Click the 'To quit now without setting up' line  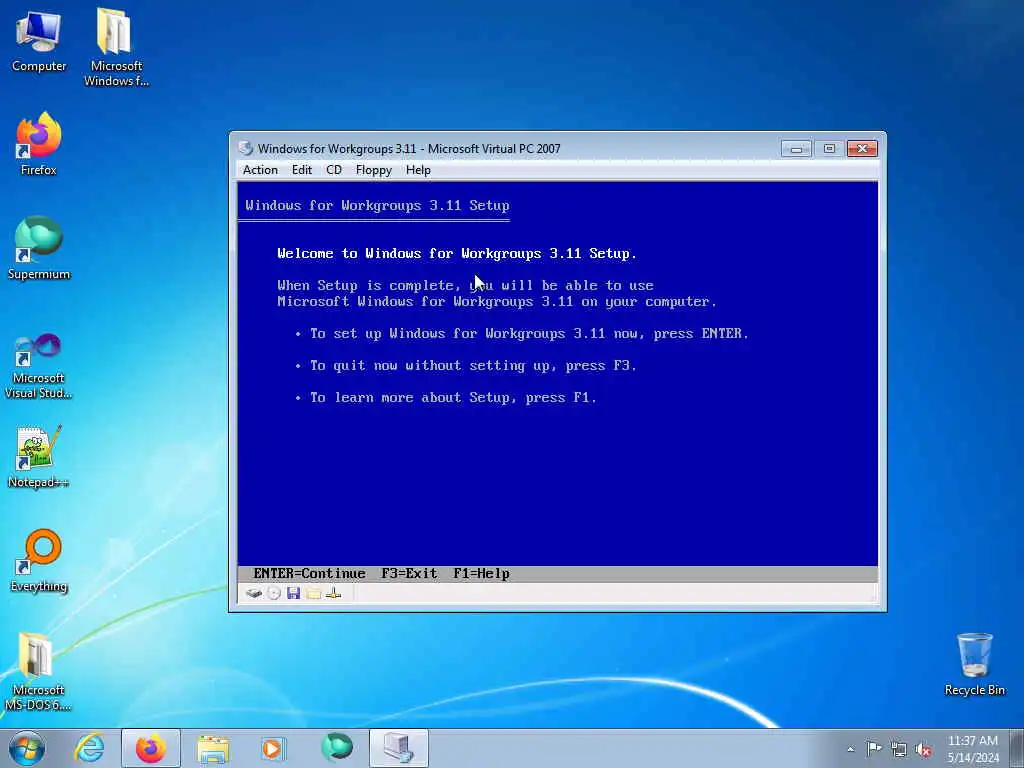click(473, 366)
